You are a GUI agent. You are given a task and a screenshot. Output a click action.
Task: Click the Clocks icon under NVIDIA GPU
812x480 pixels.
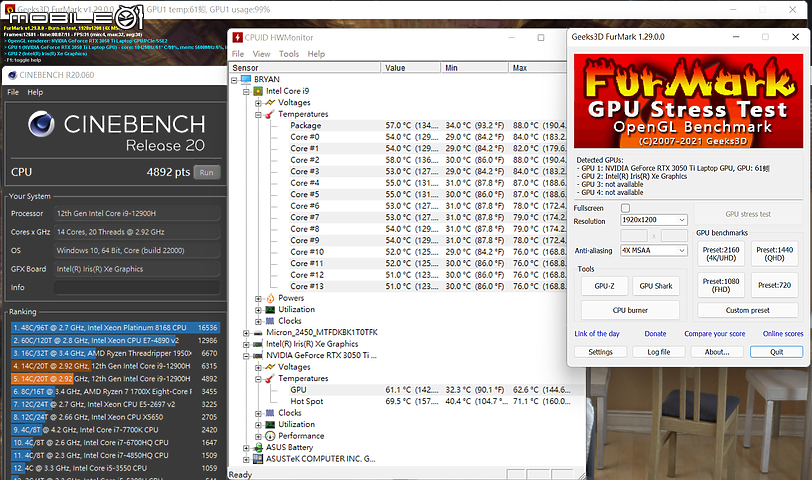(270, 413)
